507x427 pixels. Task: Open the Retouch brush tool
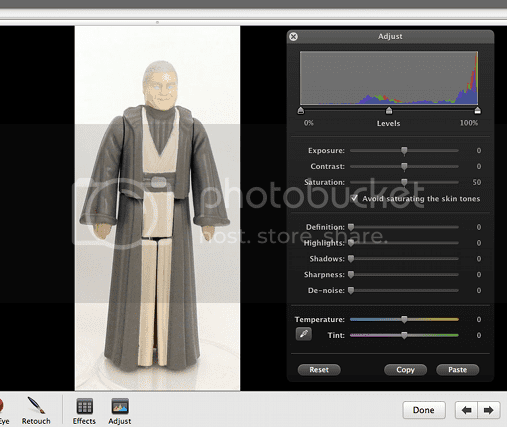coord(36,411)
